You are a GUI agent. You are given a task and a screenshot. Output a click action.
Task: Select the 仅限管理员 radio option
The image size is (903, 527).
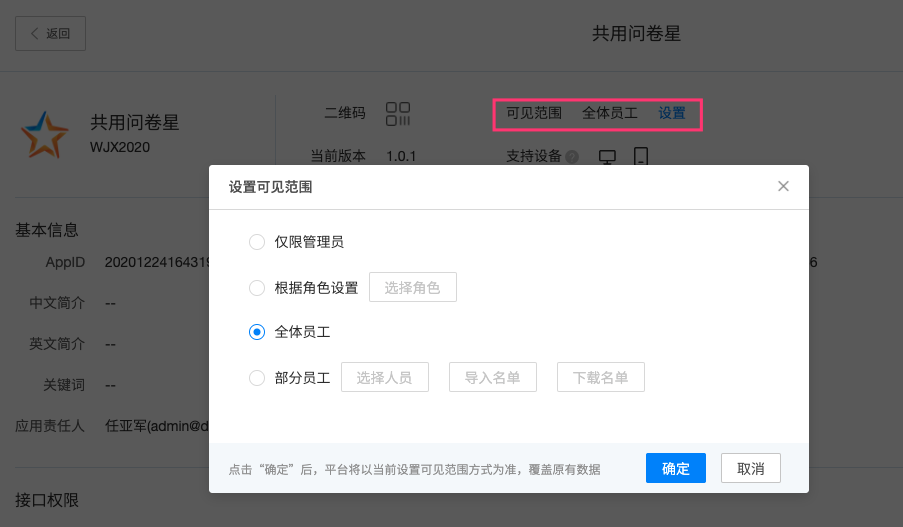tap(257, 242)
